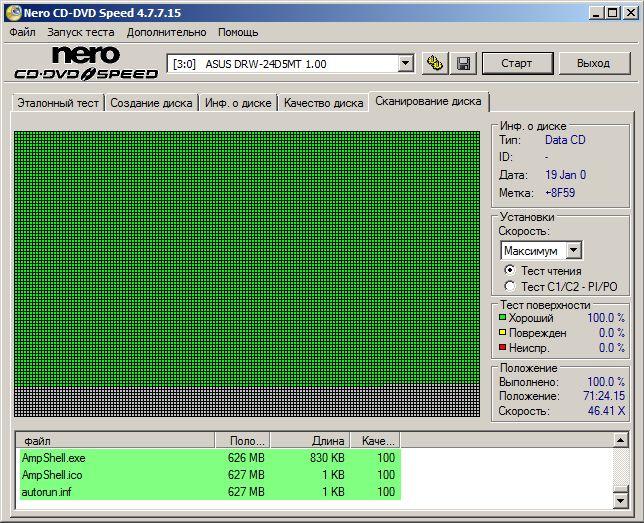This screenshot has width=644, height=523.
Task: Switch to the Создание диска tab
Action: [x=151, y=103]
